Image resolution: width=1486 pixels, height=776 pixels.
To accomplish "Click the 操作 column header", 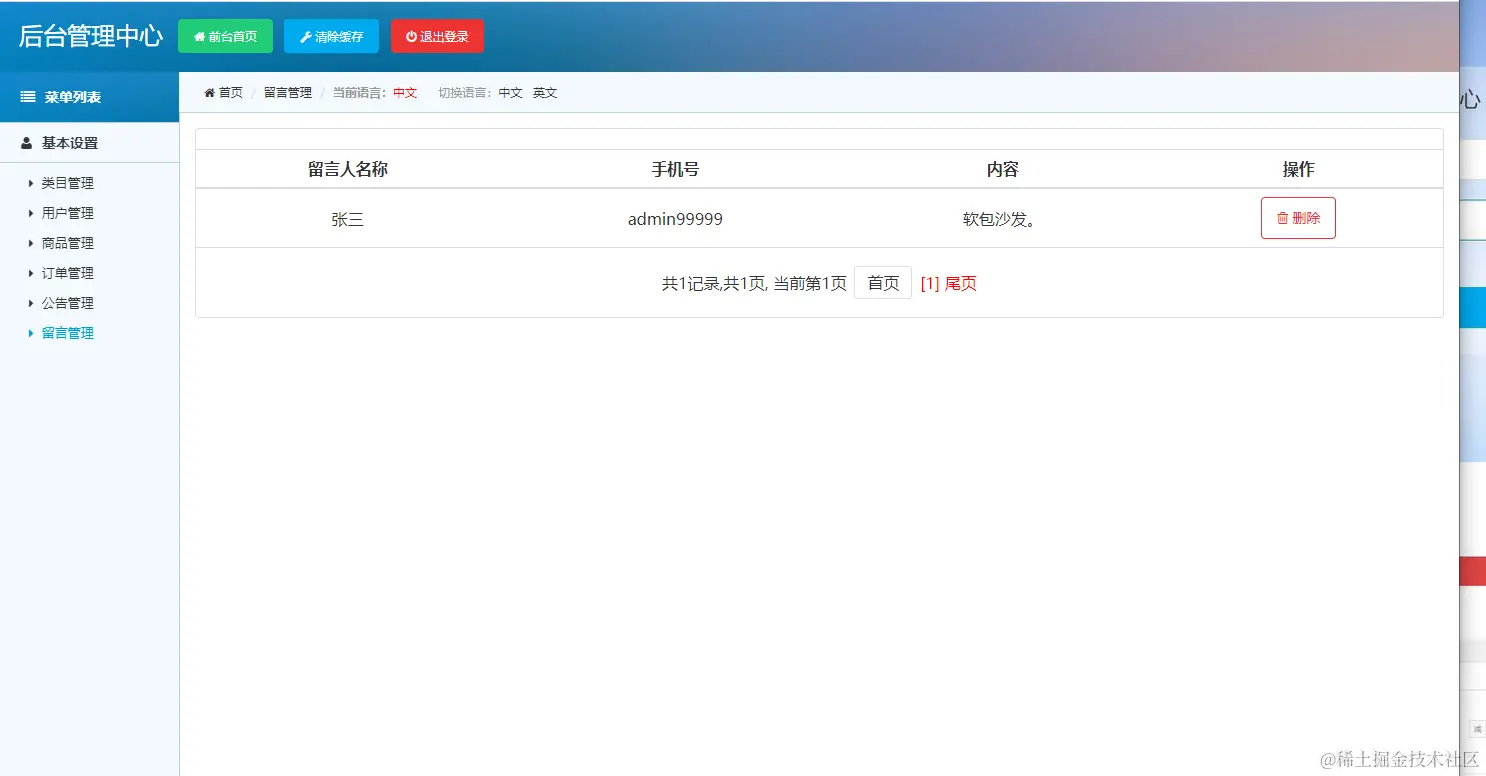I will click(x=1298, y=170).
